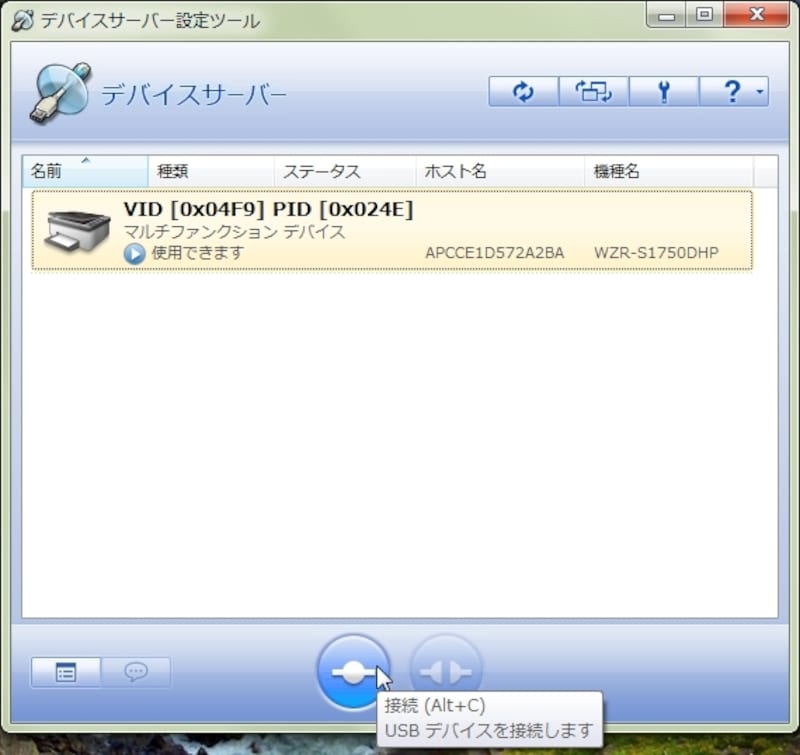Toggle the message bubble option
This screenshot has width=800, height=755.
pyautogui.click(x=135, y=672)
